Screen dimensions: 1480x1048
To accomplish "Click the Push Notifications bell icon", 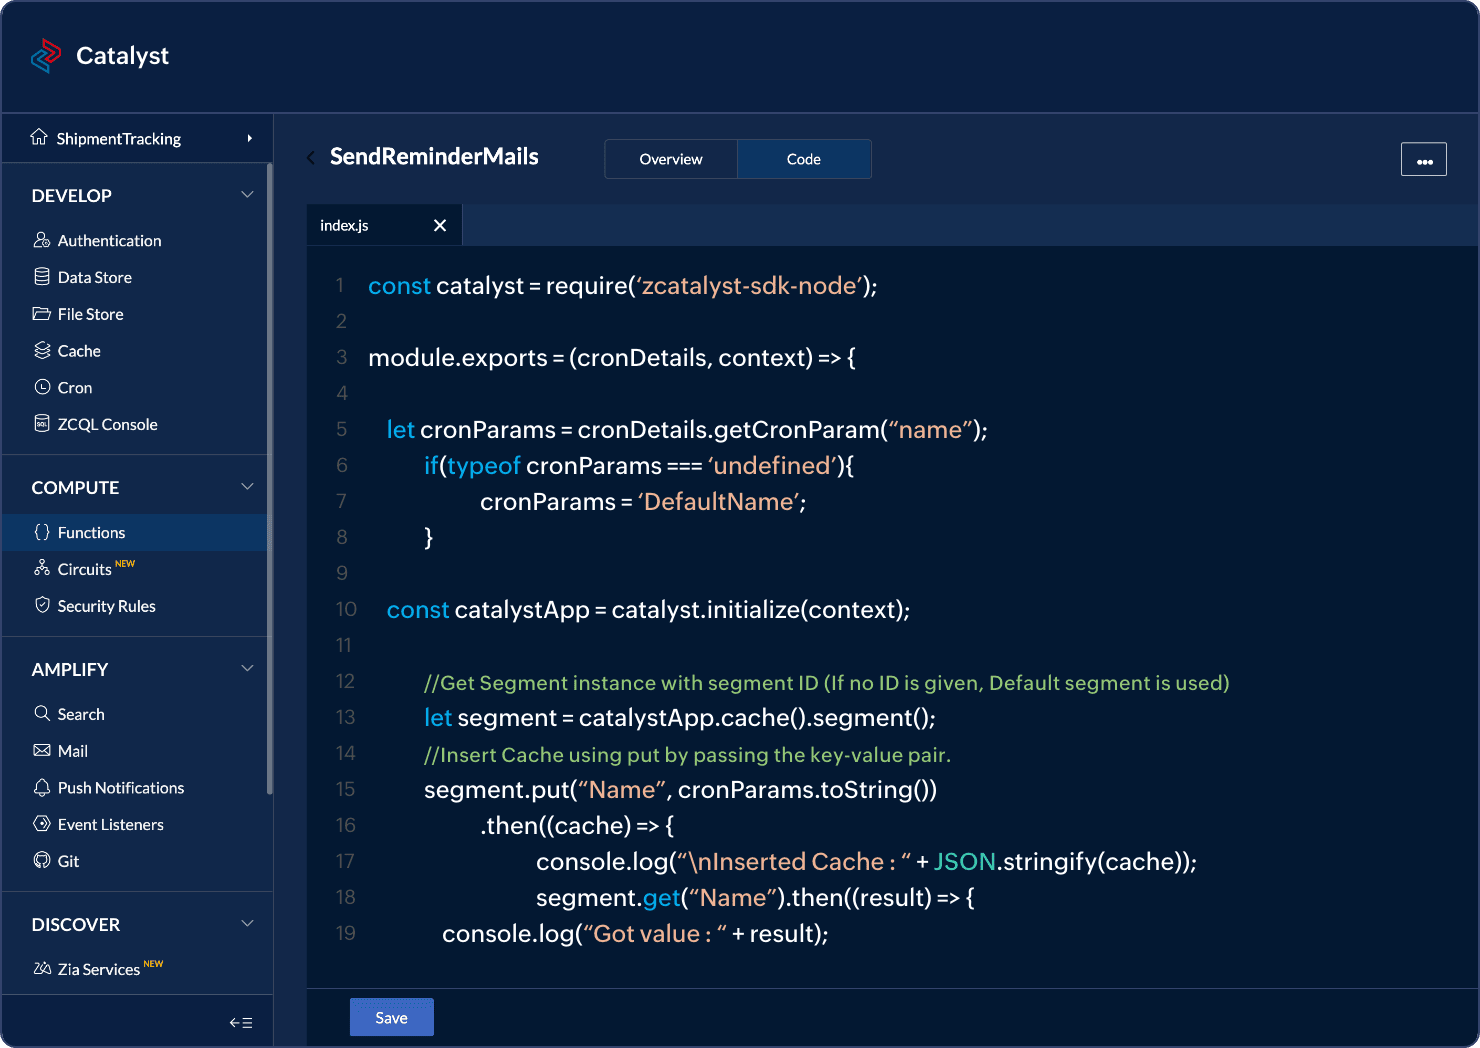I will [42, 787].
